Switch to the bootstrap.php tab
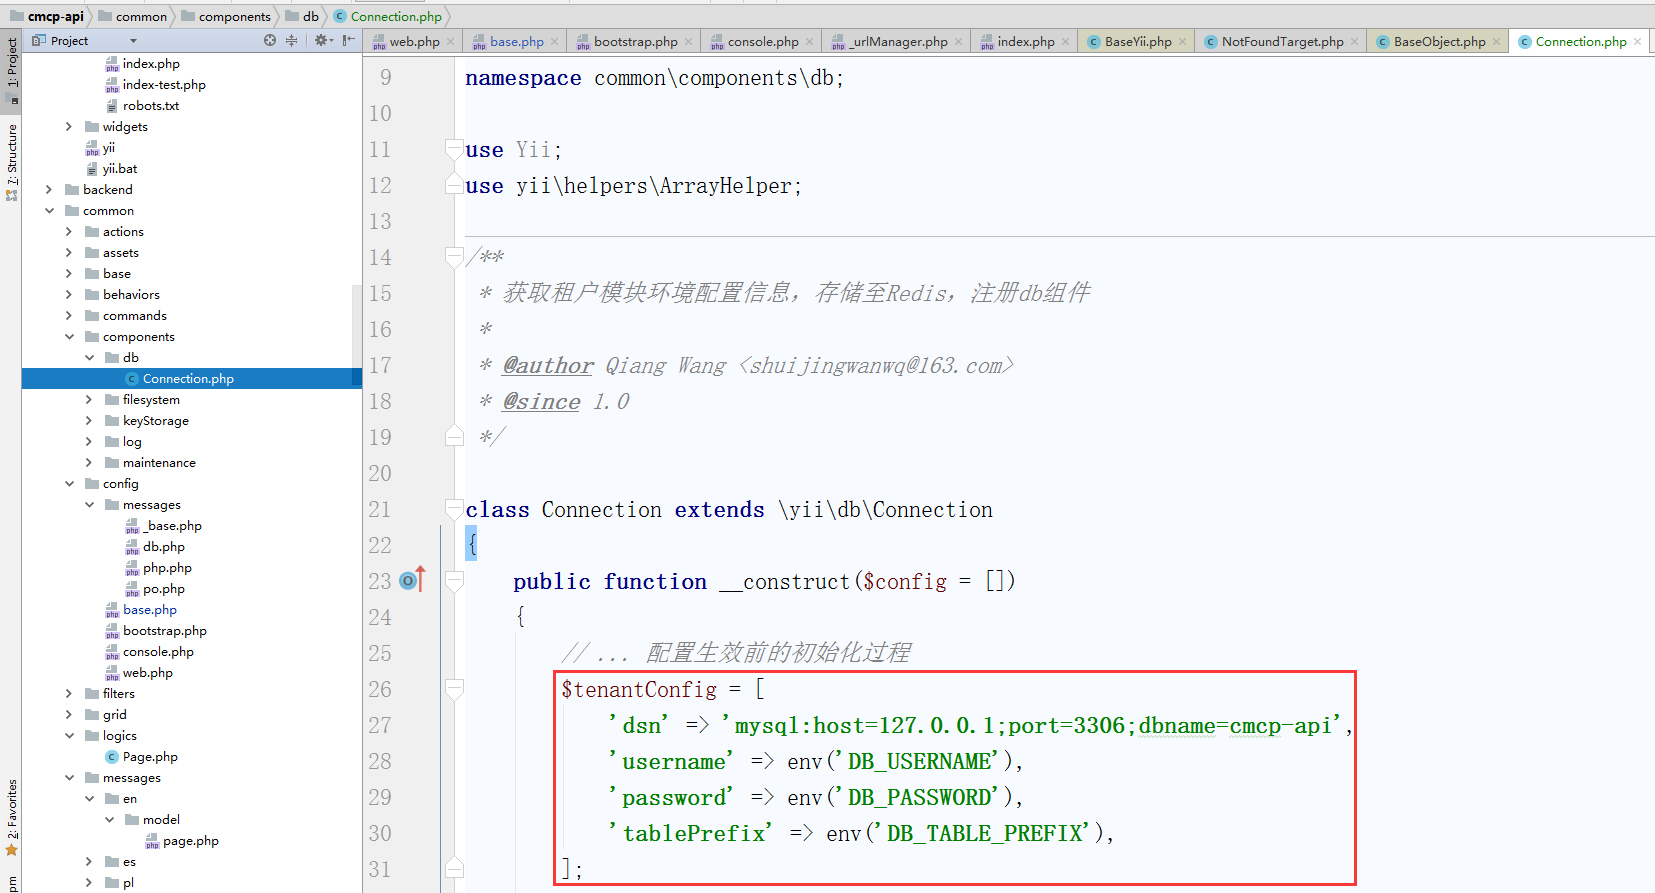This screenshot has height=893, width=1655. pos(635,42)
